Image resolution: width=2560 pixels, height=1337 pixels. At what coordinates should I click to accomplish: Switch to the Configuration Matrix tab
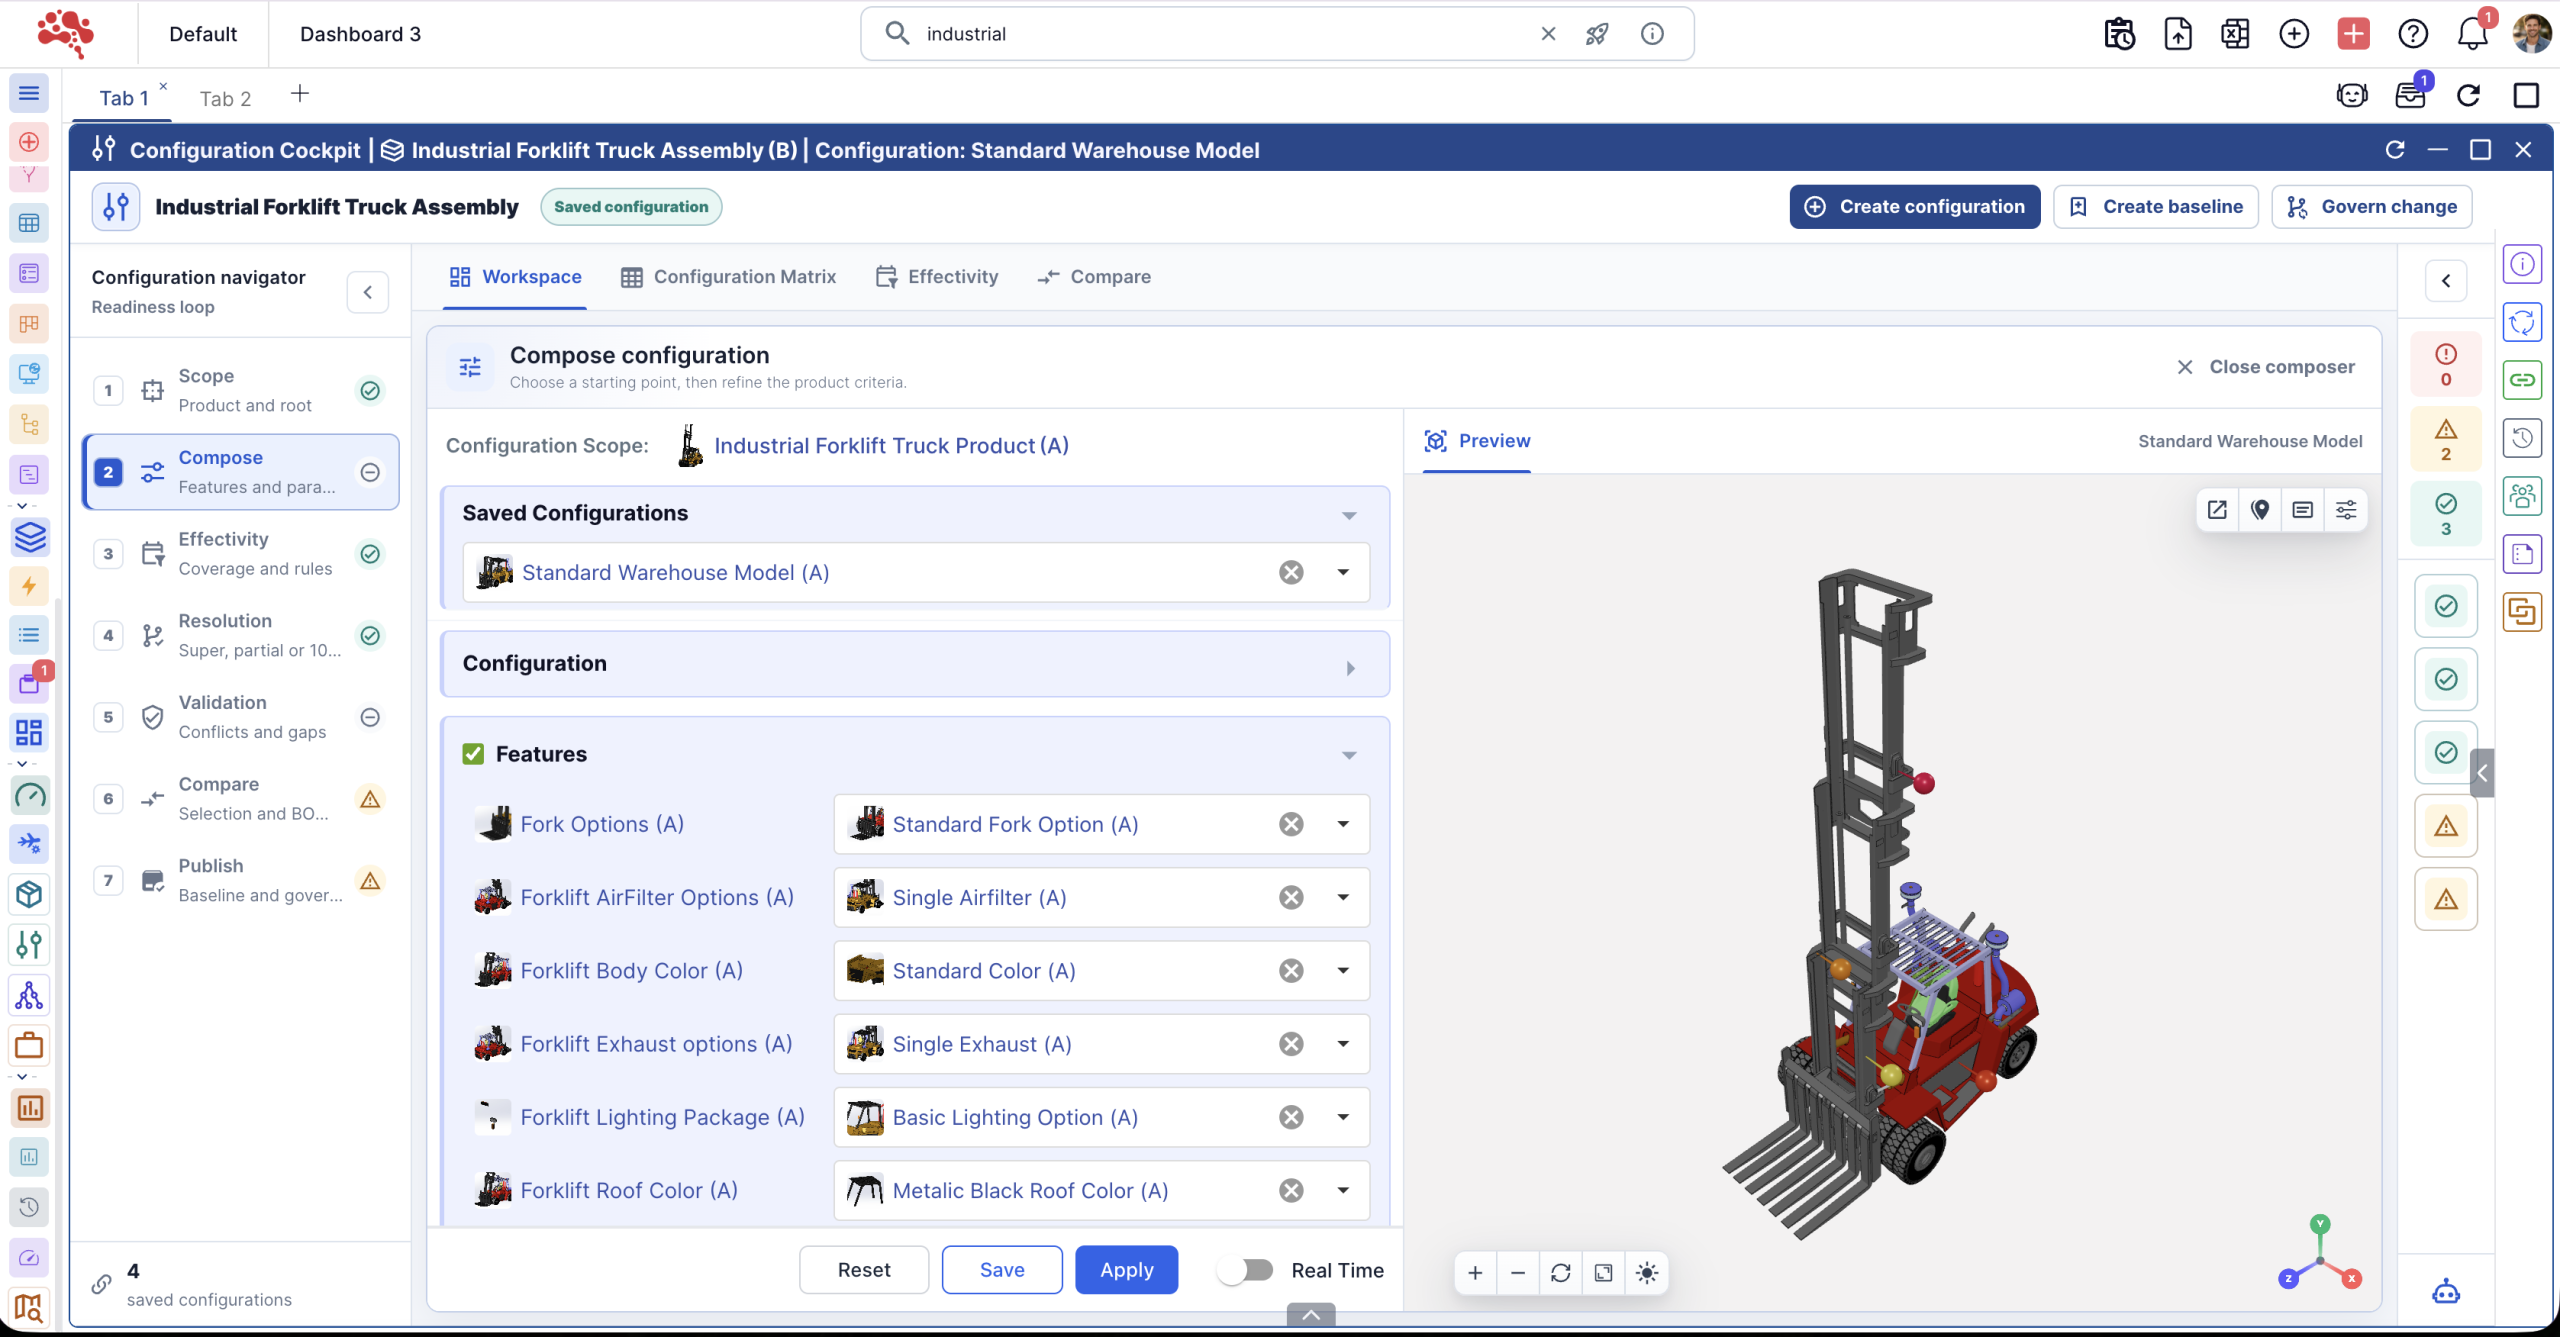pos(729,277)
